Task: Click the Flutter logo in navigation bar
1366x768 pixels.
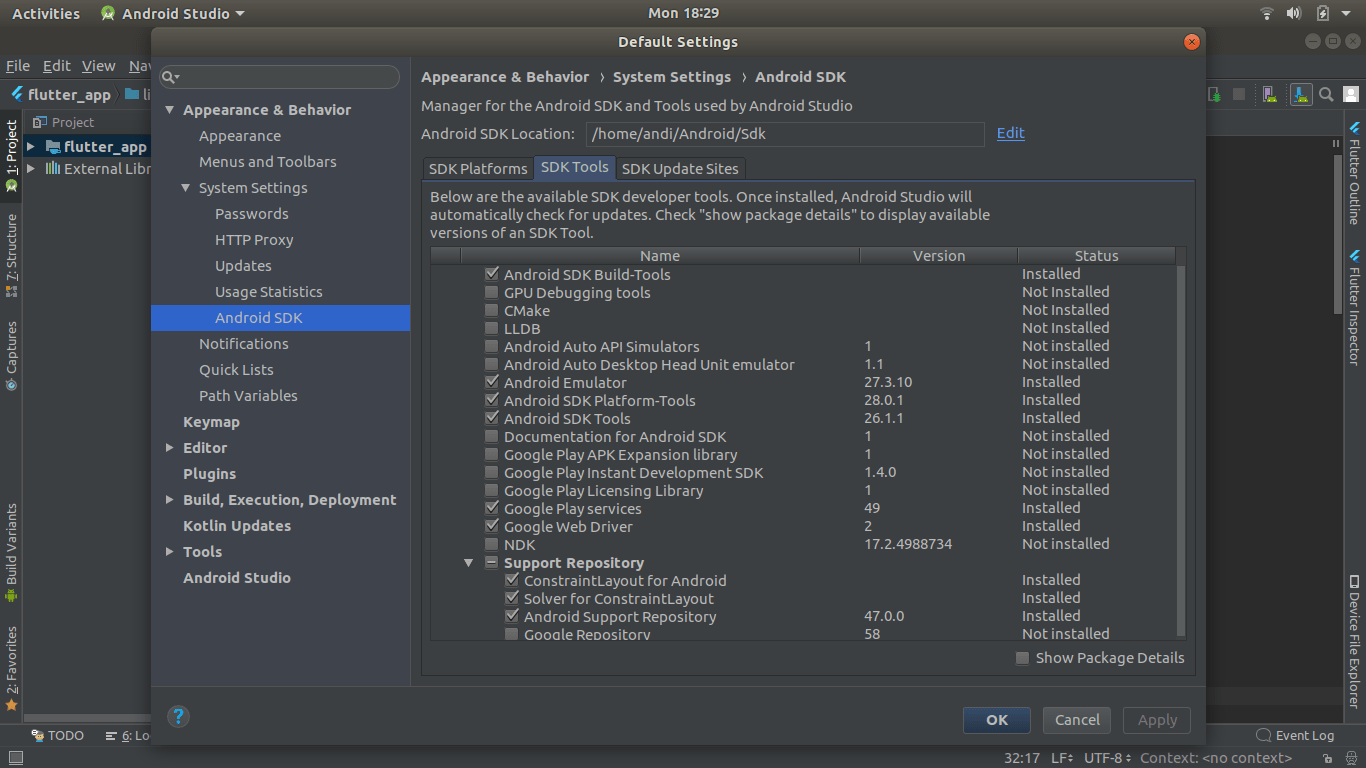Action: tap(17, 94)
